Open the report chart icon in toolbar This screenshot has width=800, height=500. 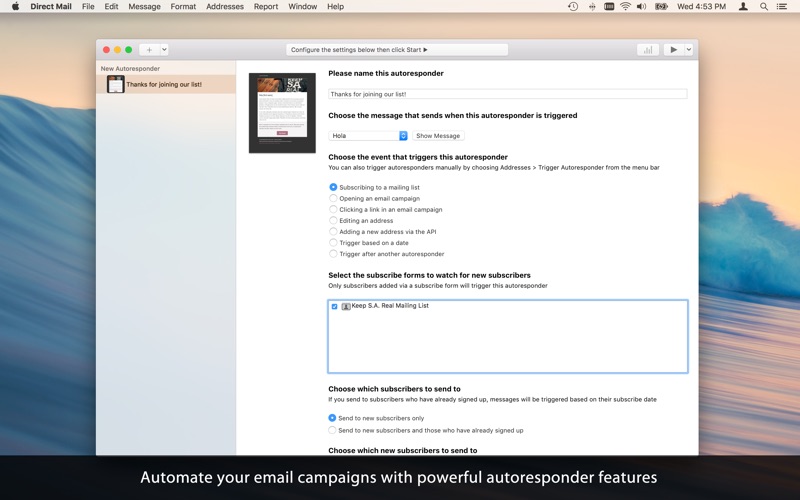[648, 49]
